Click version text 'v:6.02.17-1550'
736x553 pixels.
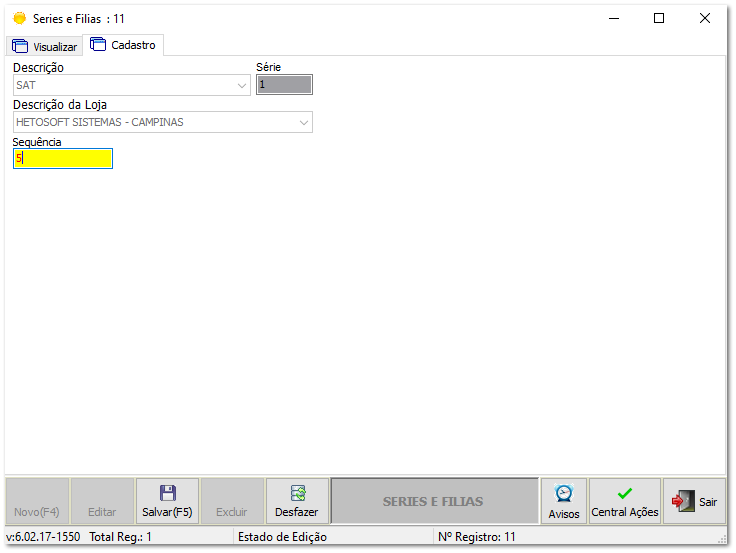click(x=43, y=537)
